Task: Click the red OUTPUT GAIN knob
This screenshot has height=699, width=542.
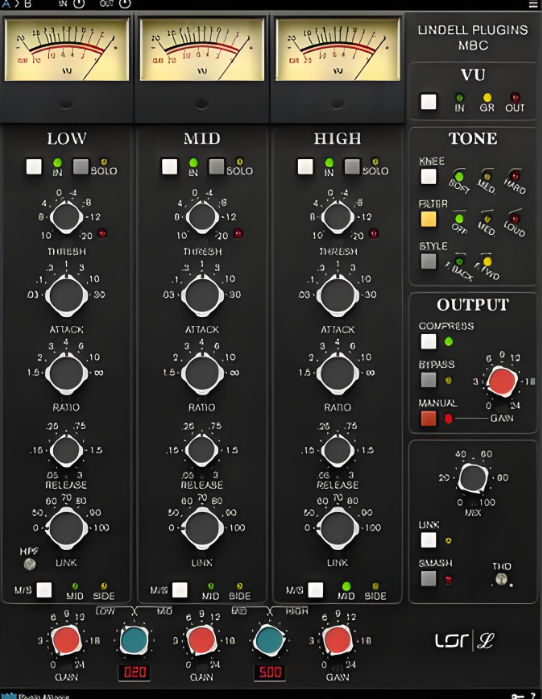Action: point(502,381)
